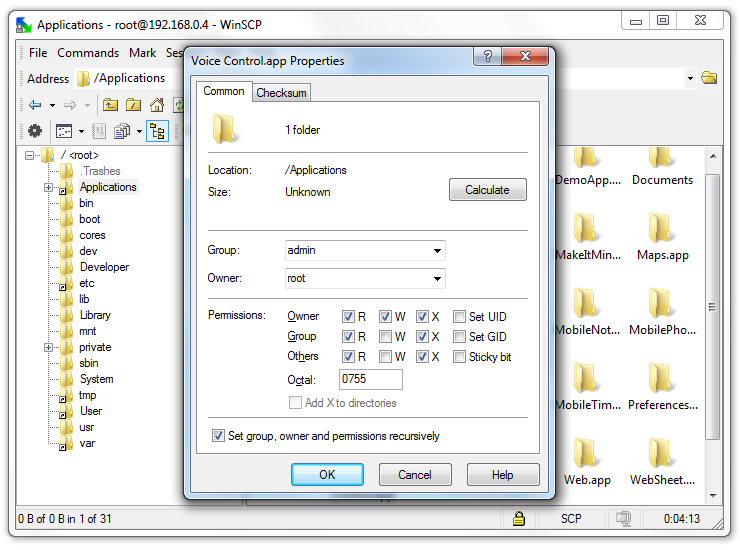Toggle the directory tree view icon
The height and width of the screenshot is (550, 740).
[157, 131]
